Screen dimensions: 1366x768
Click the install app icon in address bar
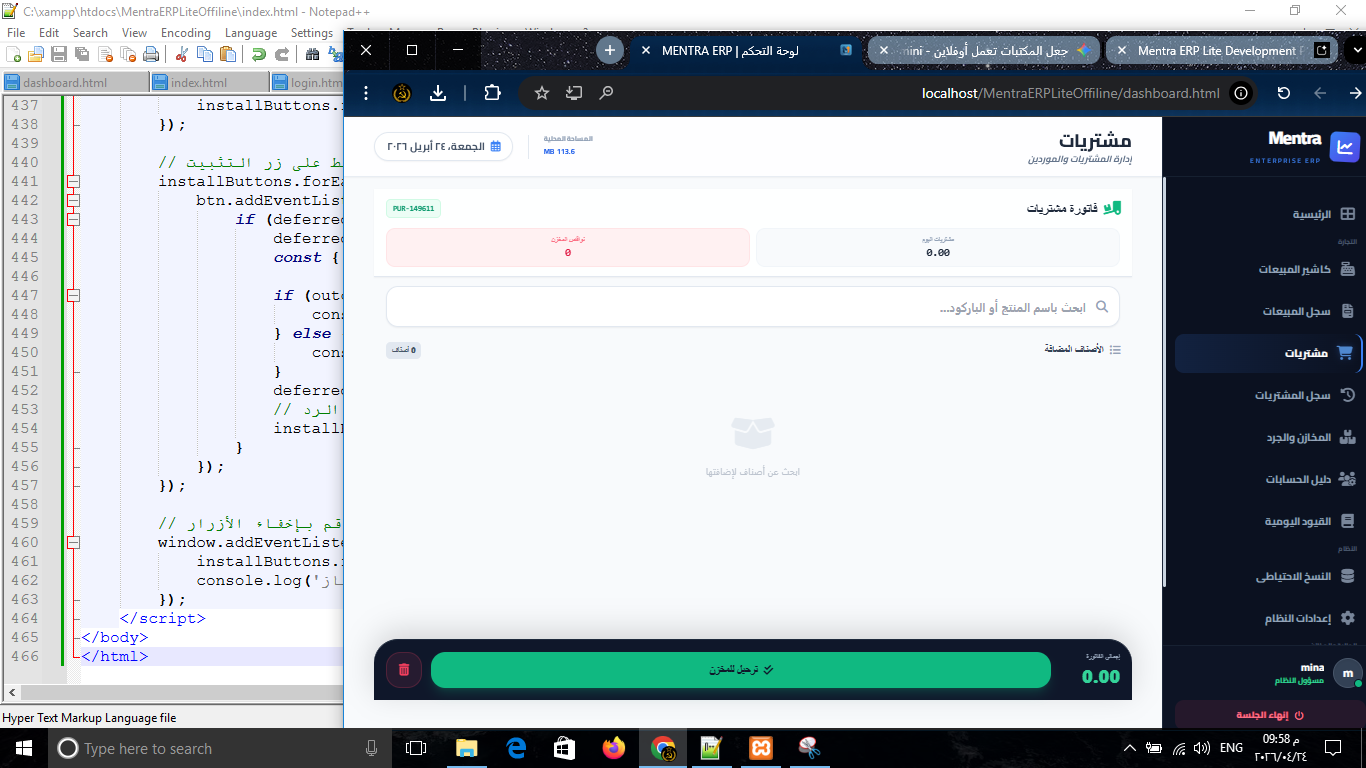(x=574, y=93)
